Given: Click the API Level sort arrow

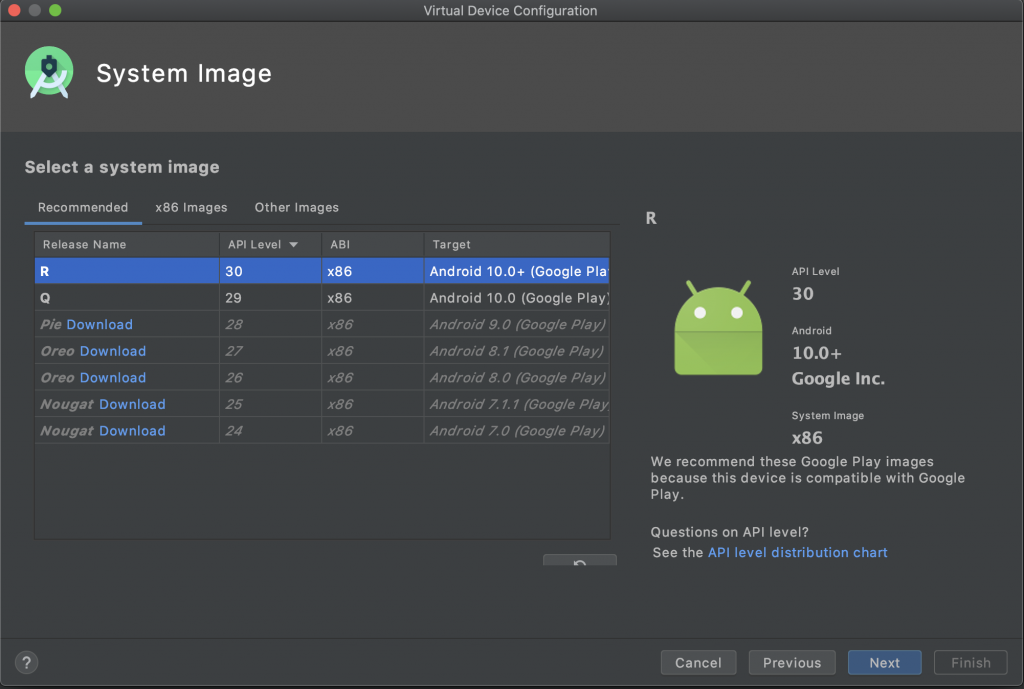Looking at the screenshot, I should [293, 245].
